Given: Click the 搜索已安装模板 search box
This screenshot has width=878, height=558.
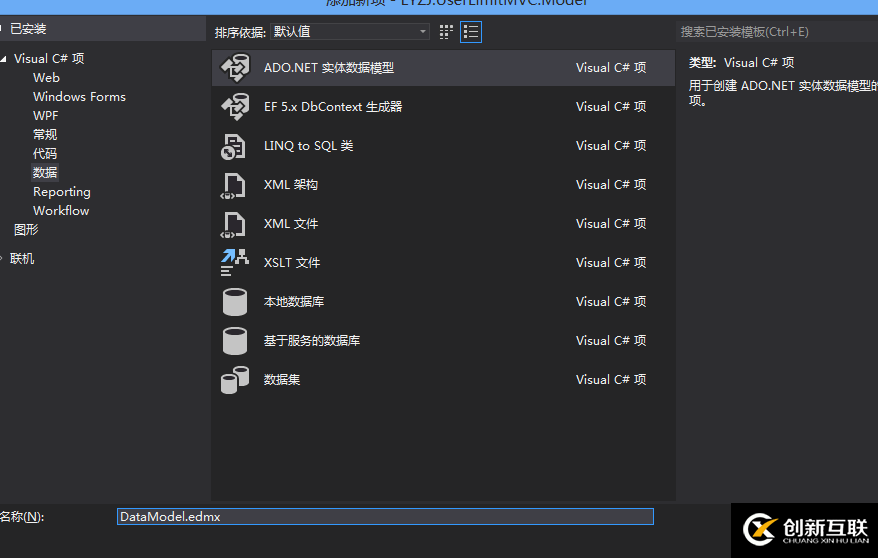Looking at the screenshot, I should coord(777,32).
